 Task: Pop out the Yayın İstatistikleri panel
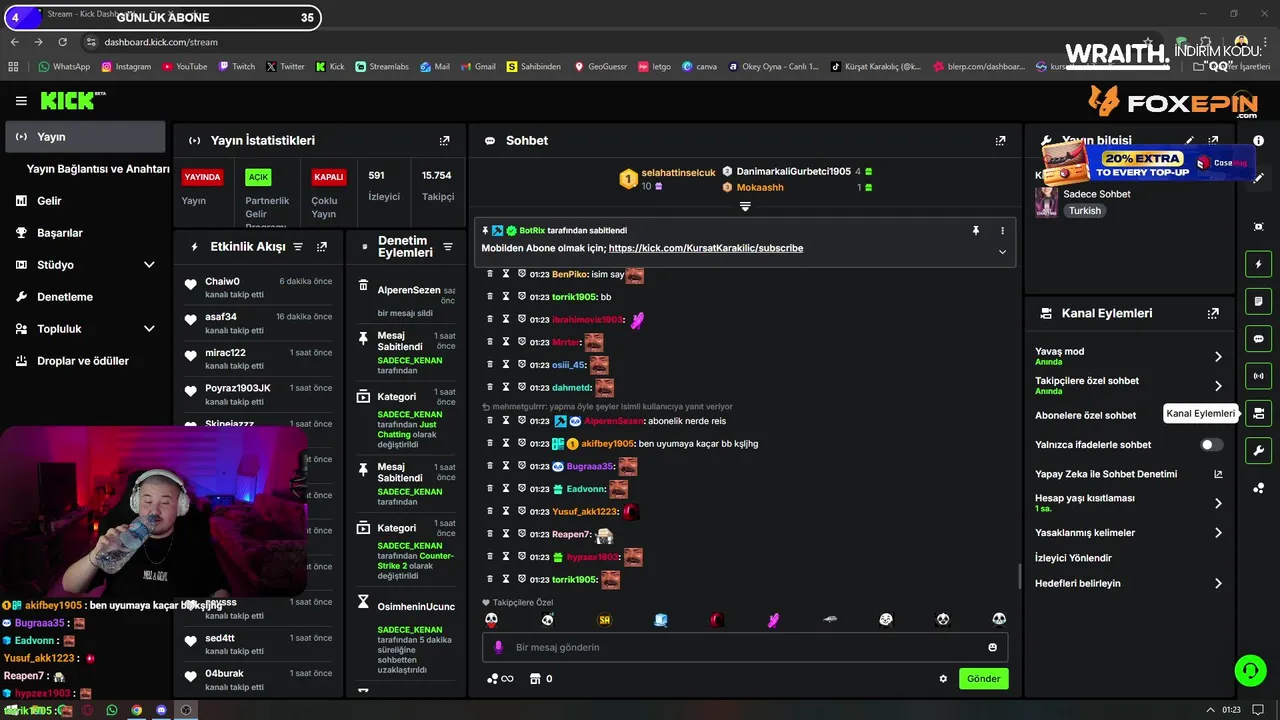click(x=444, y=141)
